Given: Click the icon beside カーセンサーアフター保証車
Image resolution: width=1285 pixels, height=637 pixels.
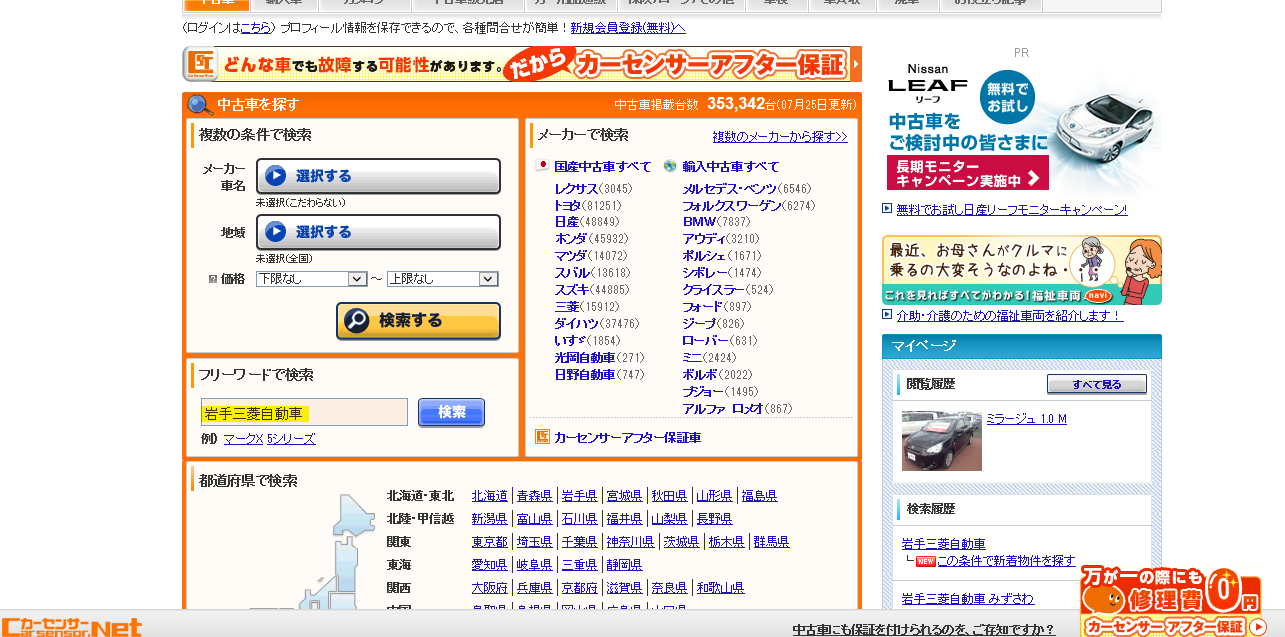Looking at the screenshot, I should pos(543,437).
